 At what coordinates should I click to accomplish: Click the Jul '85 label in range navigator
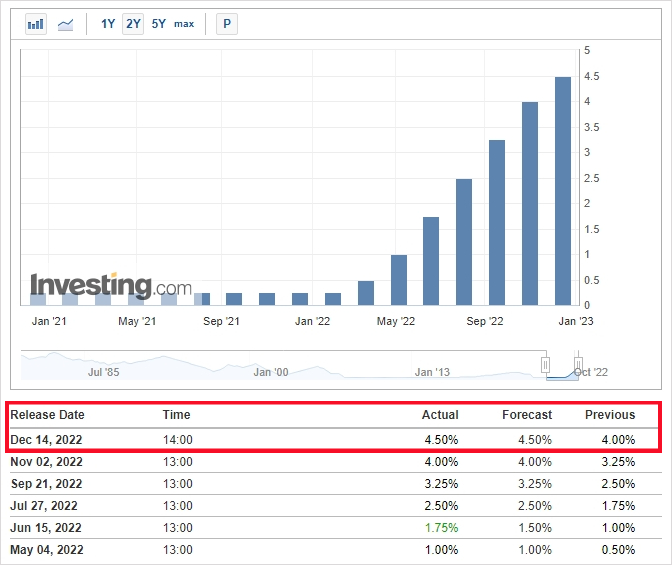pos(104,372)
